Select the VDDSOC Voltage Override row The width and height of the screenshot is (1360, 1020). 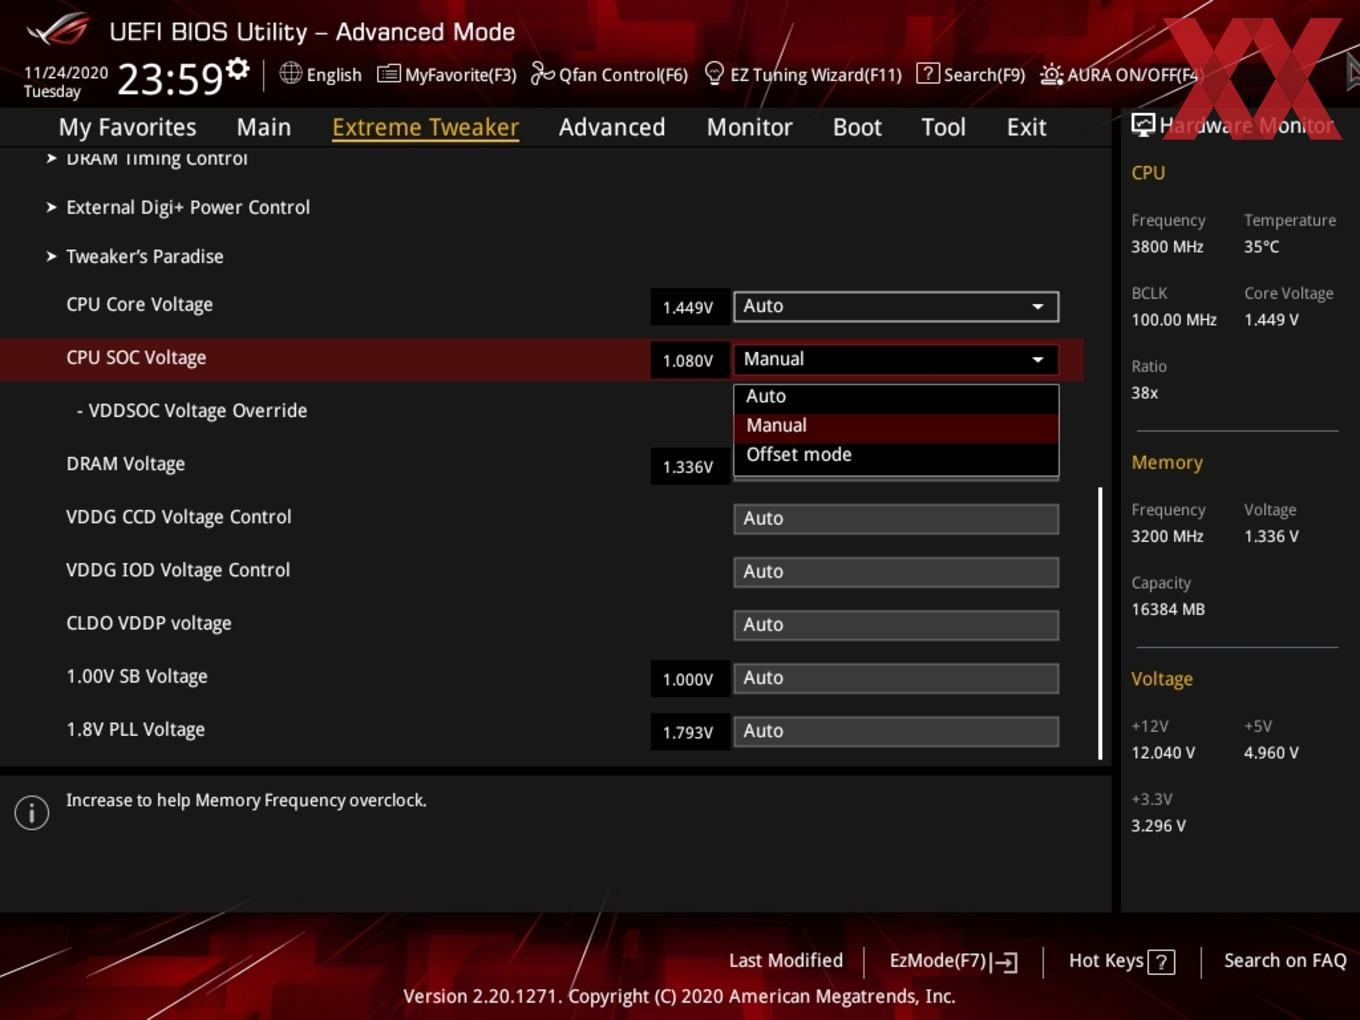(x=192, y=410)
